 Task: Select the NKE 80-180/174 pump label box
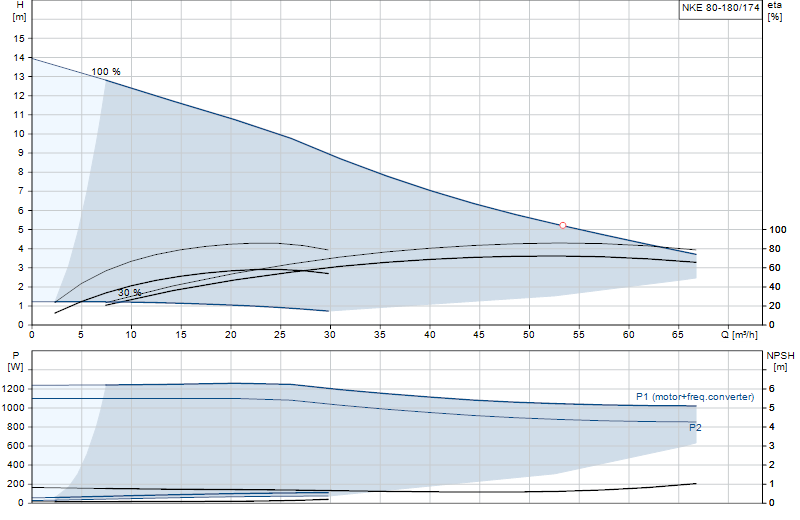point(720,9)
